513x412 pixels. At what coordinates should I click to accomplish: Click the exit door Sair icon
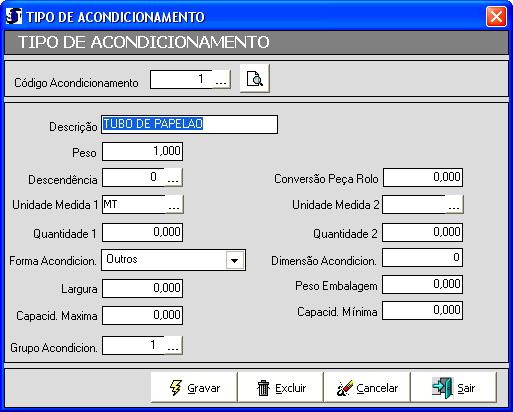pos(443,388)
